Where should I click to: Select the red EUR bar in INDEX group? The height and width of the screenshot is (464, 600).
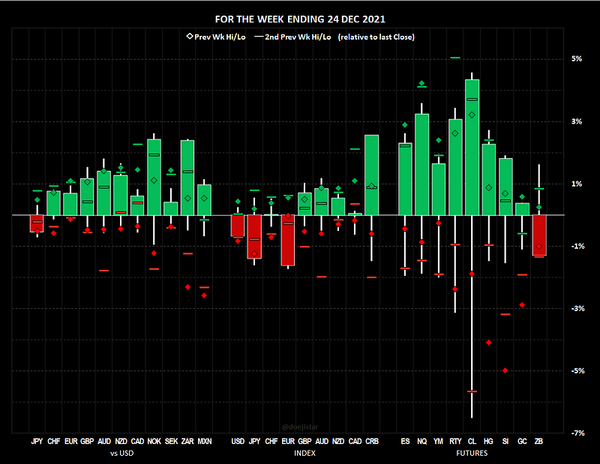[288, 240]
